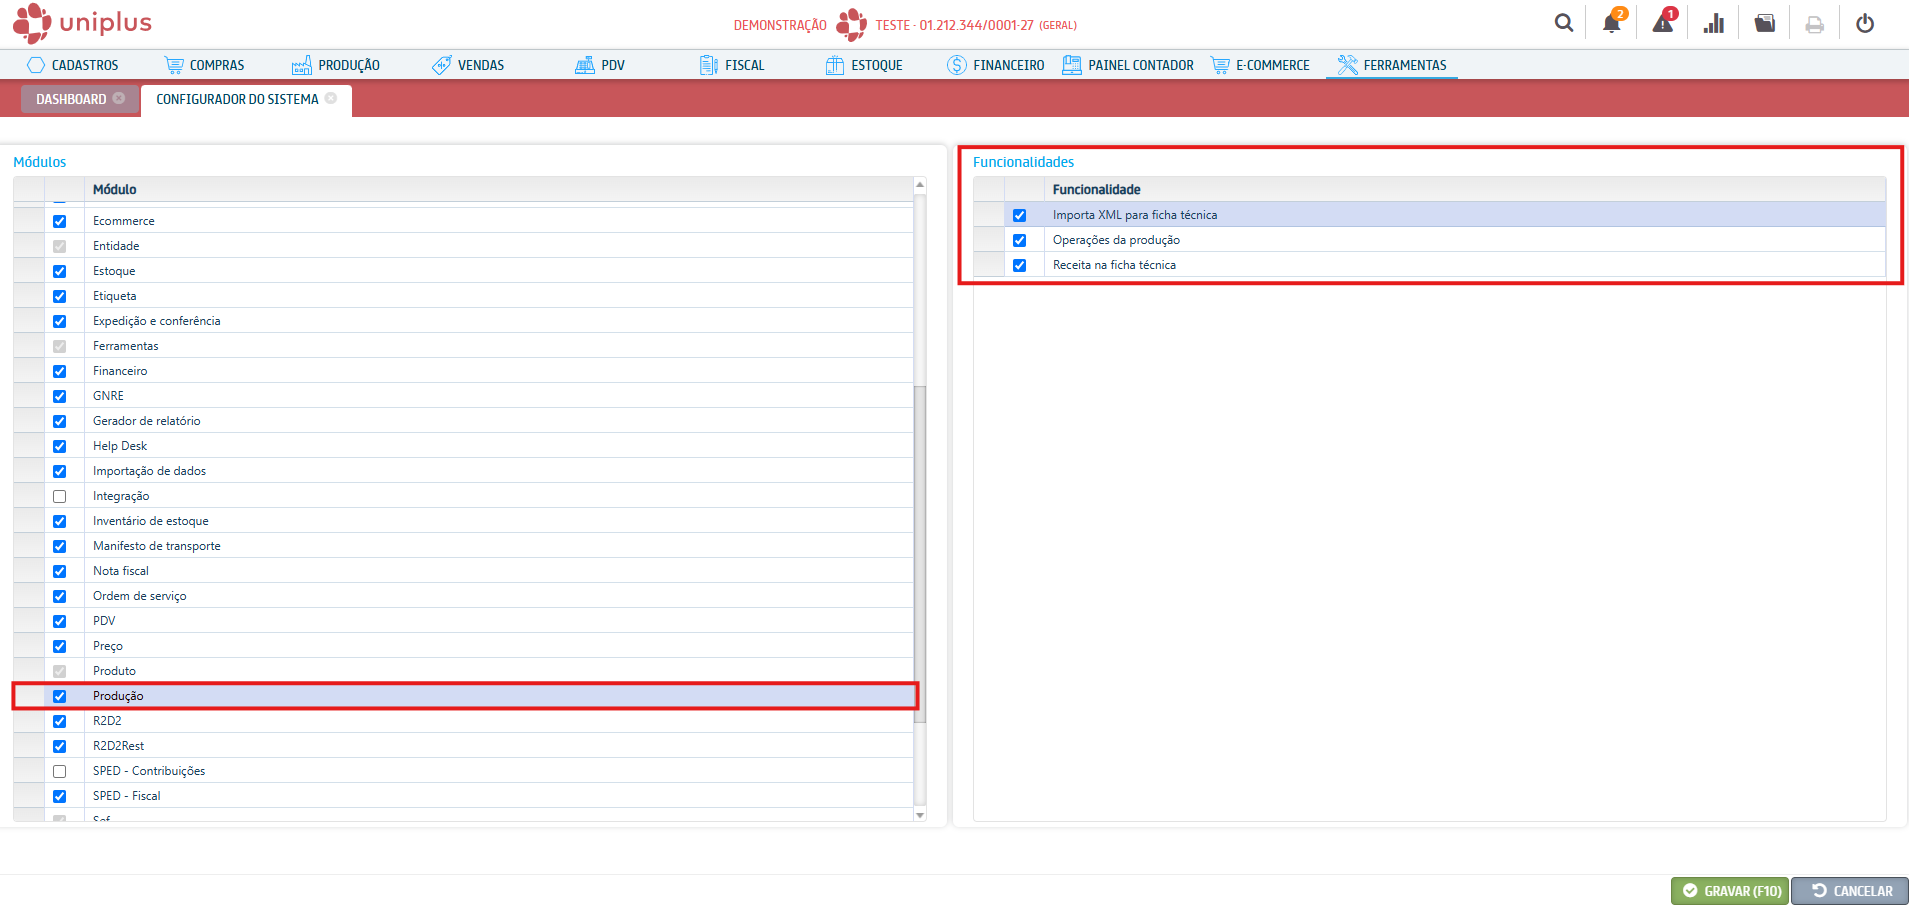Enable the SPED - Contribuições checkbox
This screenshot has width=1909, height=905.
click(x=60, y=772)
